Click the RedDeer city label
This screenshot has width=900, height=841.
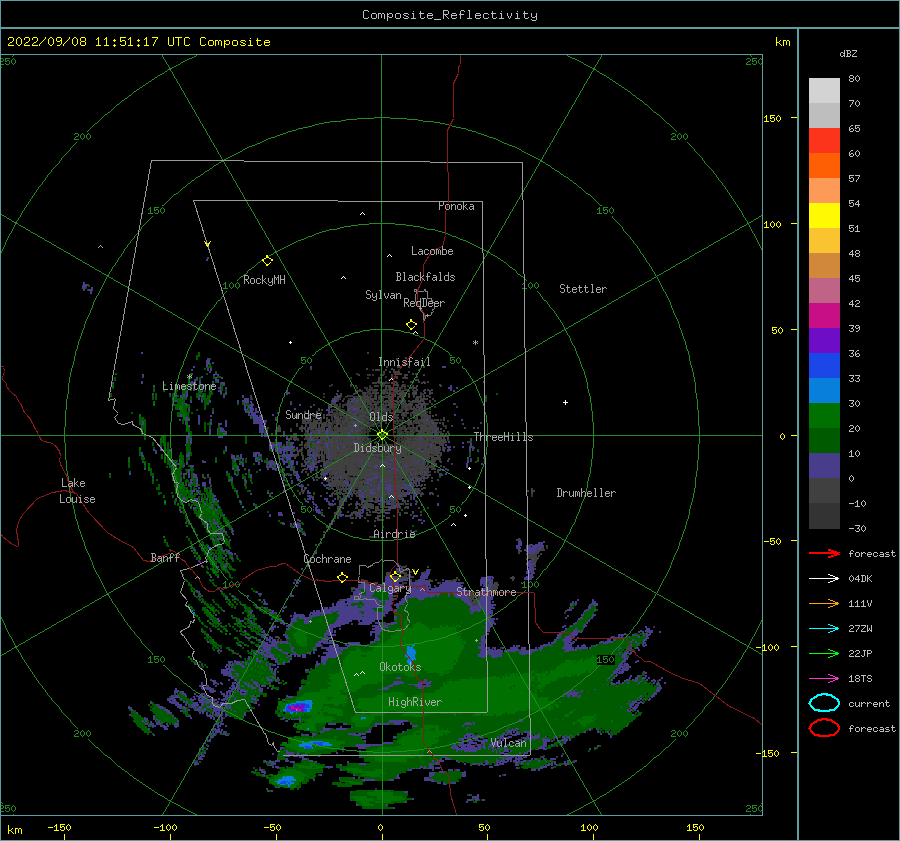(424, 303)
